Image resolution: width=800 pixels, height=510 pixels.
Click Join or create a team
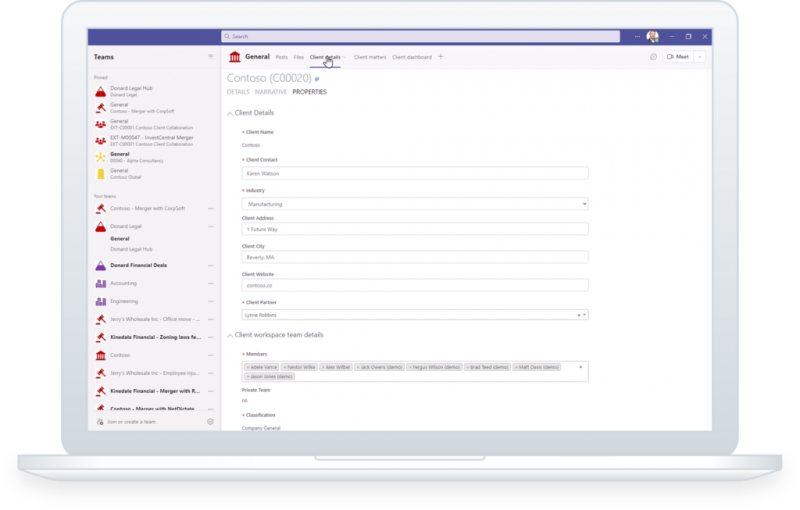[125, 422]
